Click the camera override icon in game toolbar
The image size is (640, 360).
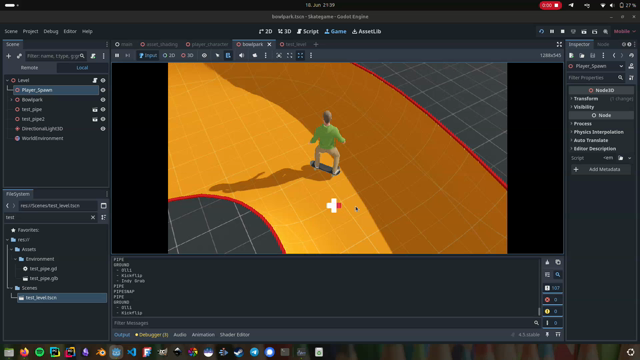(x=255, y=56)
